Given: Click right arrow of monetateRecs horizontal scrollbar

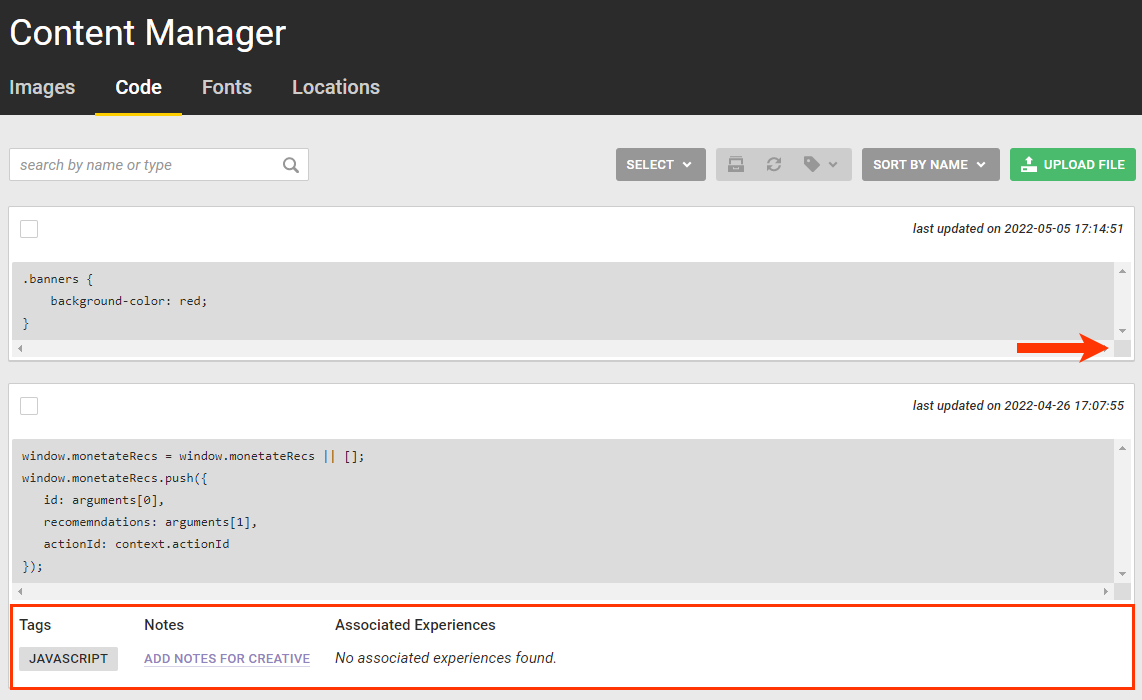Looking at the screenshot, I should (x=1106, y=591).
